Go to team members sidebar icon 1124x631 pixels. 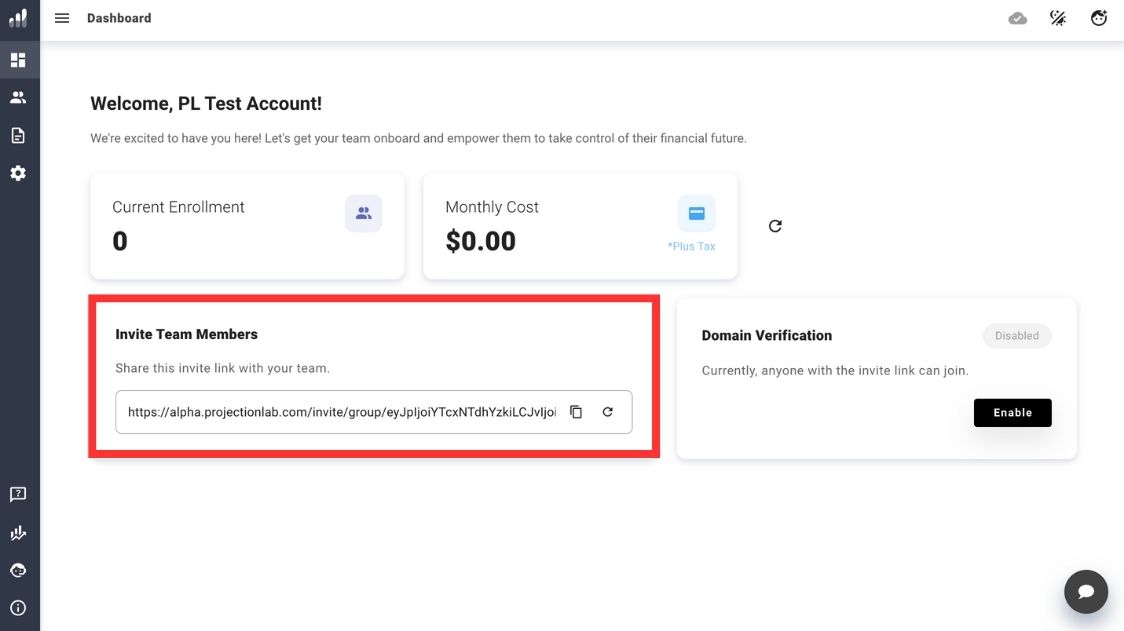[x=18, y=98]
